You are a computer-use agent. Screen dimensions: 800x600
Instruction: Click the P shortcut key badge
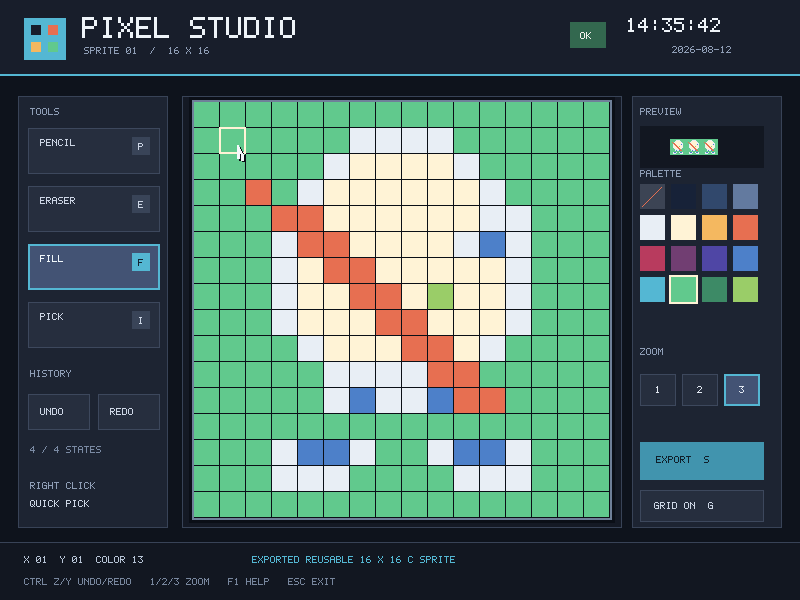click(x=141, y=146)
